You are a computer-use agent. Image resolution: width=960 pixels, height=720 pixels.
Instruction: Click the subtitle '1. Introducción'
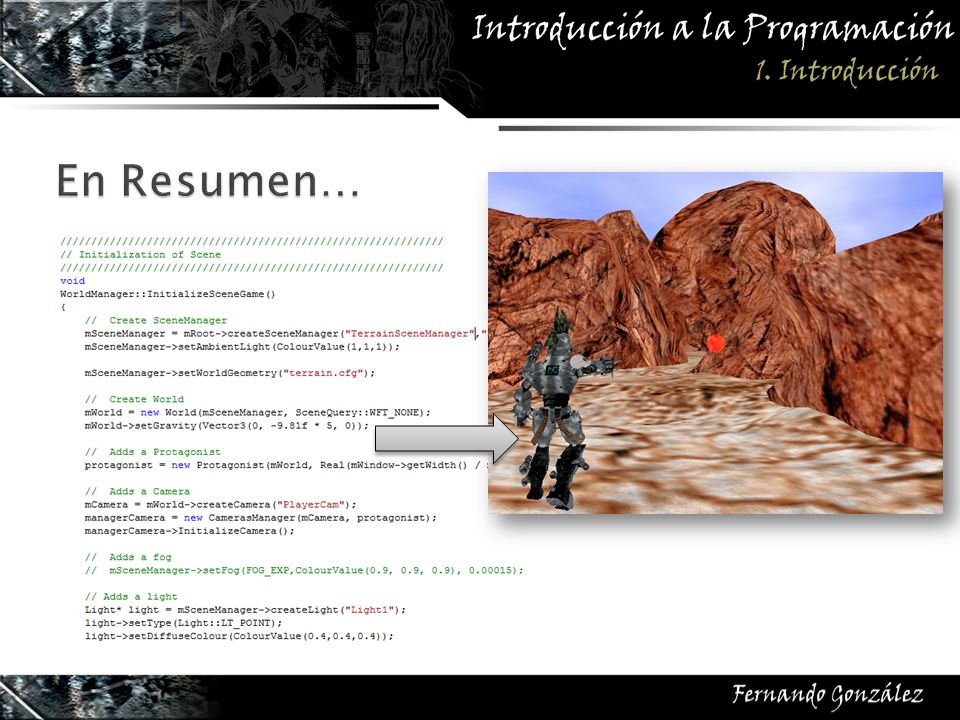pyautogui.click(x=847, y=70)
